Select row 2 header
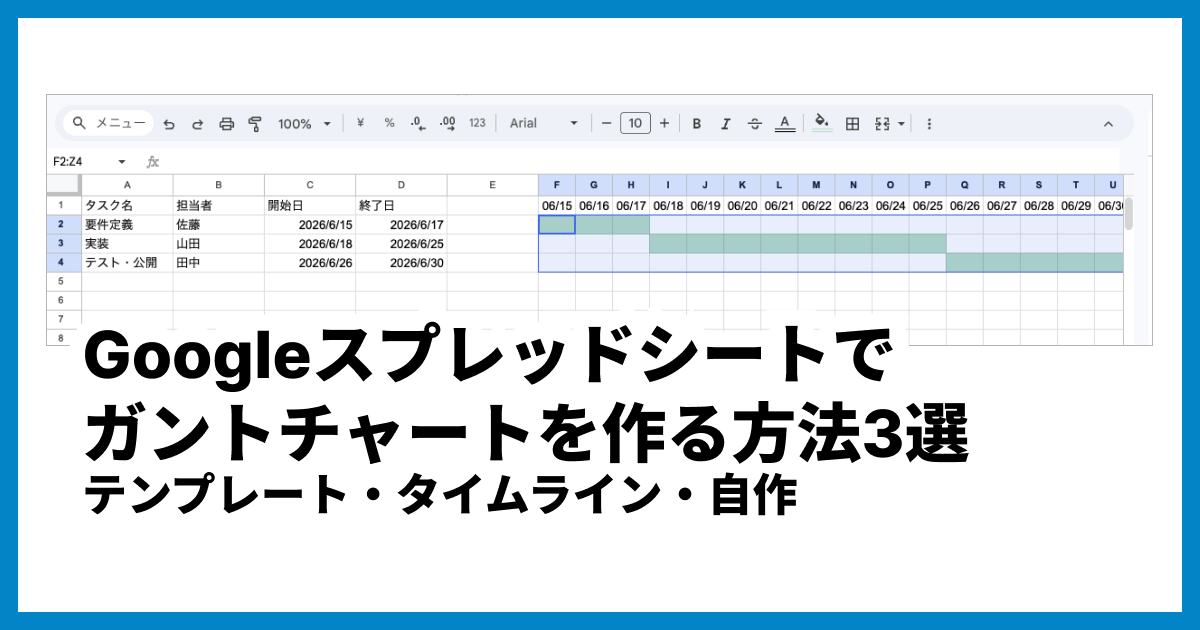Image resolution: width=1200 pixels, height=630 pixels. click(x=64, y=224)
